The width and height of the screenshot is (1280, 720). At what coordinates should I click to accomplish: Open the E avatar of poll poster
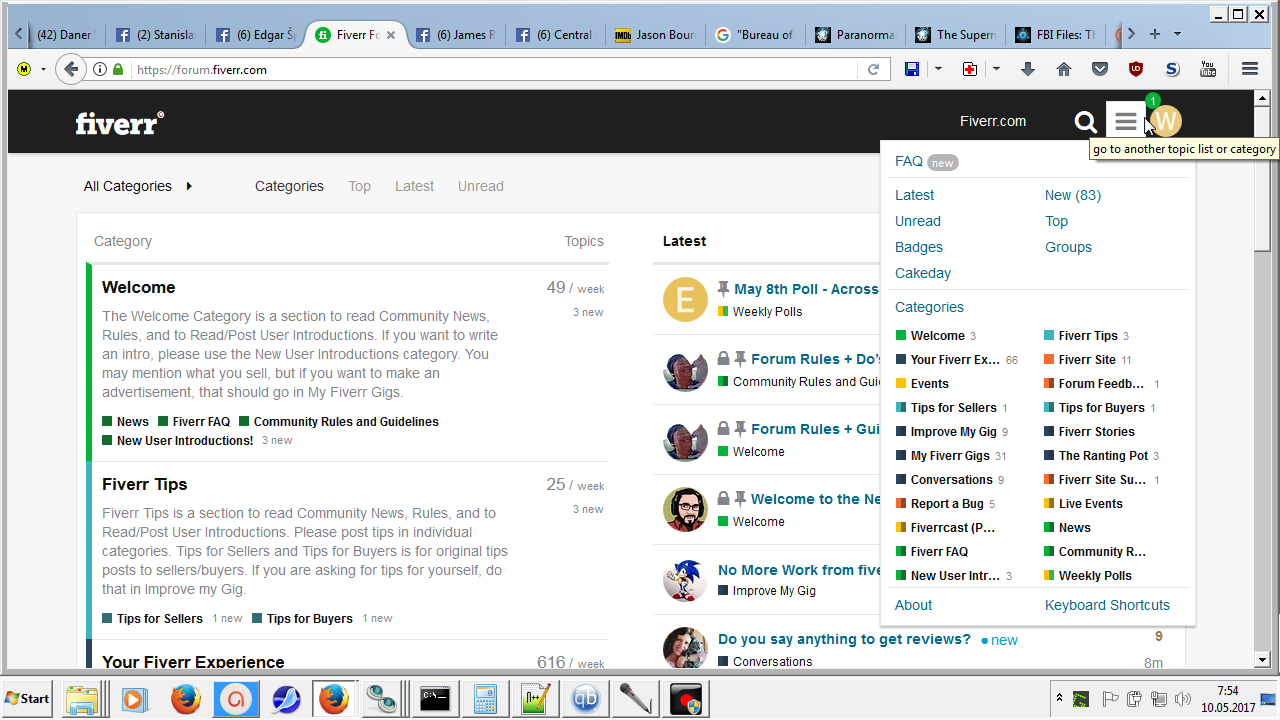pos(685,299)
